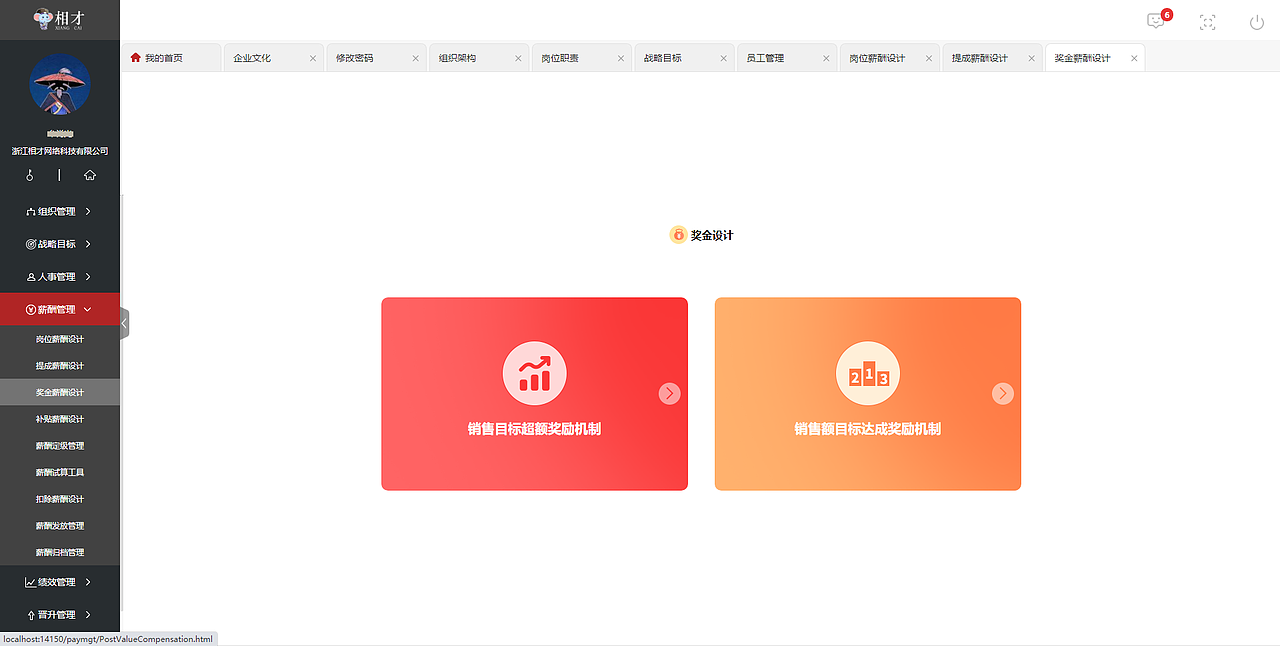The image size is (1280, 646).
Task: Open the user avatar picture
Action: 60,84
